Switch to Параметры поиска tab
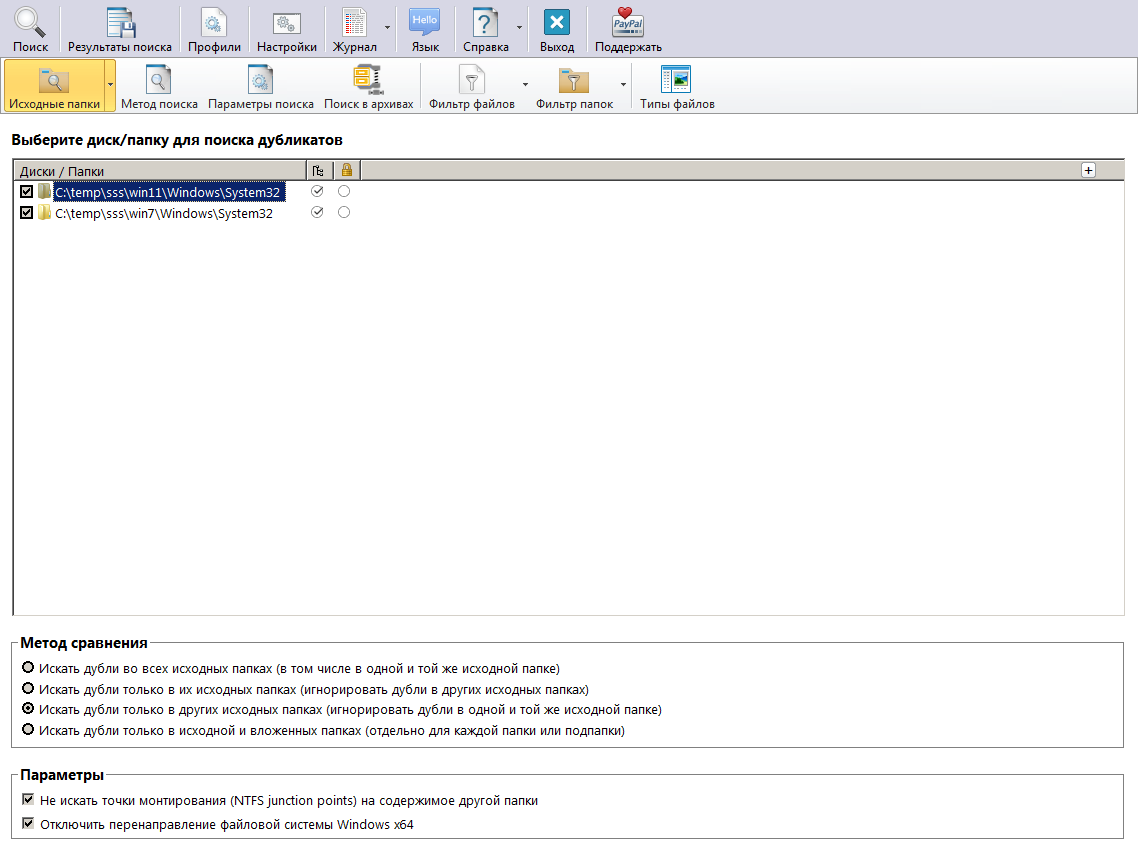Viewport: 1138px width, 855px height. click(261, 86)
